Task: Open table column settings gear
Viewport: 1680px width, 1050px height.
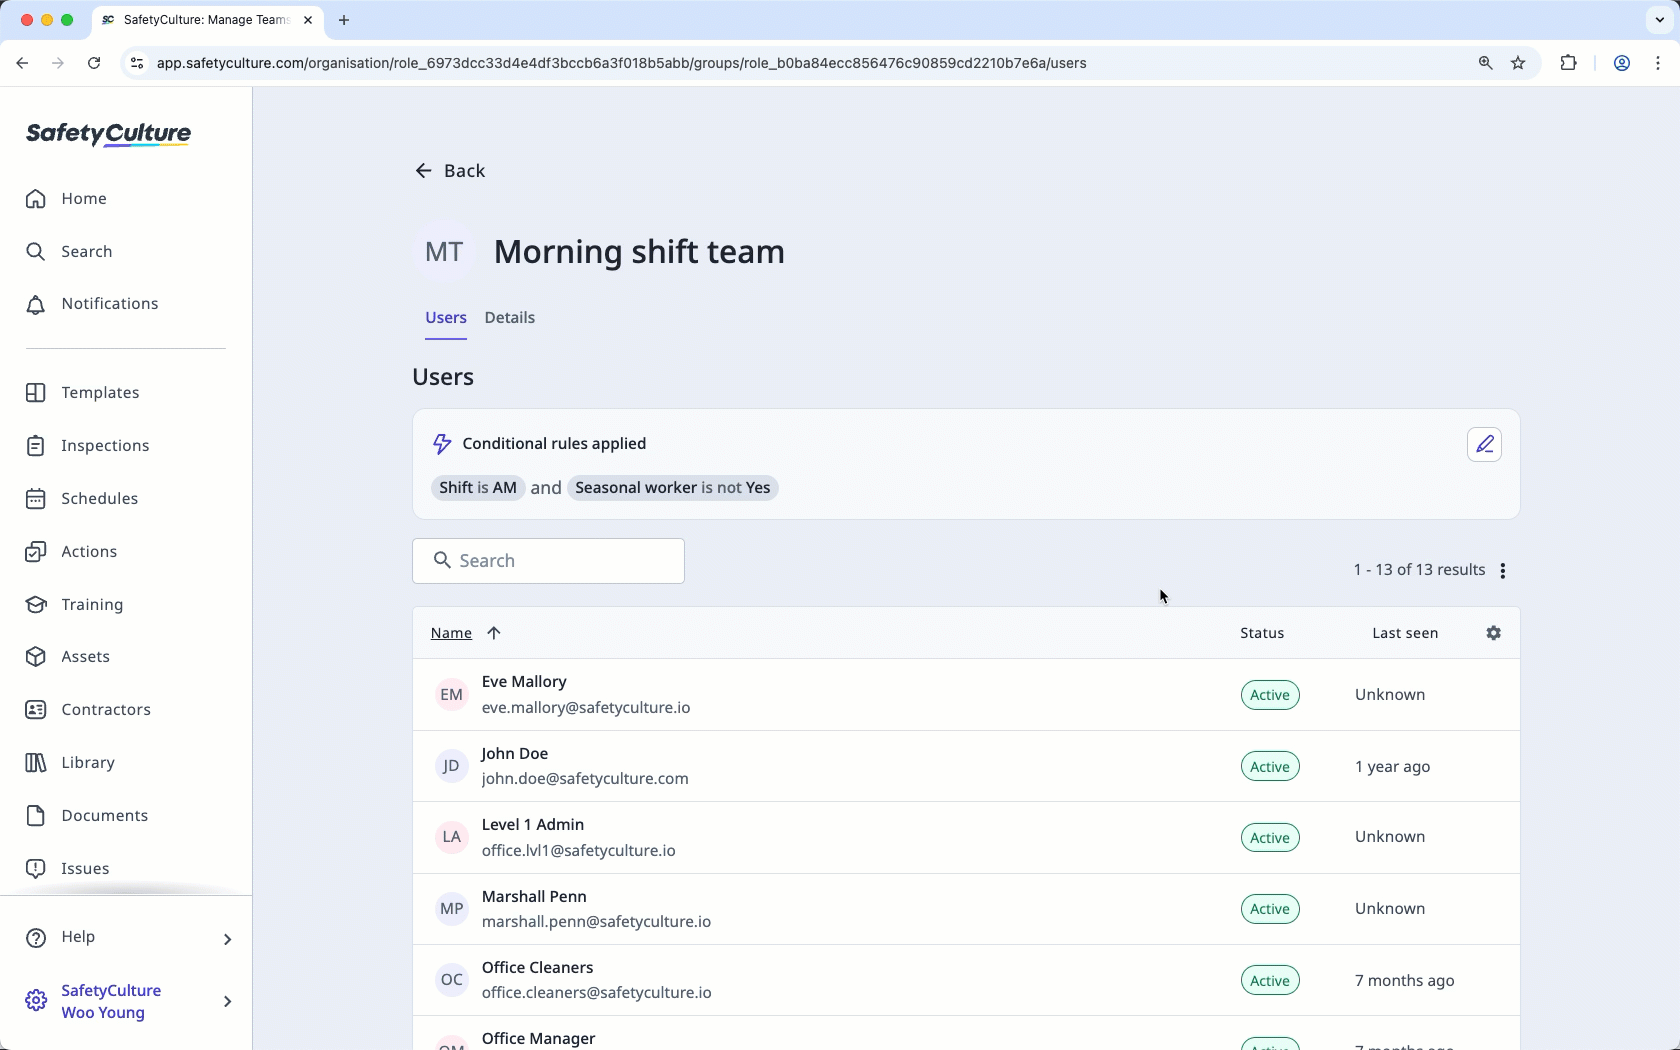Action: click(1493, 633)
